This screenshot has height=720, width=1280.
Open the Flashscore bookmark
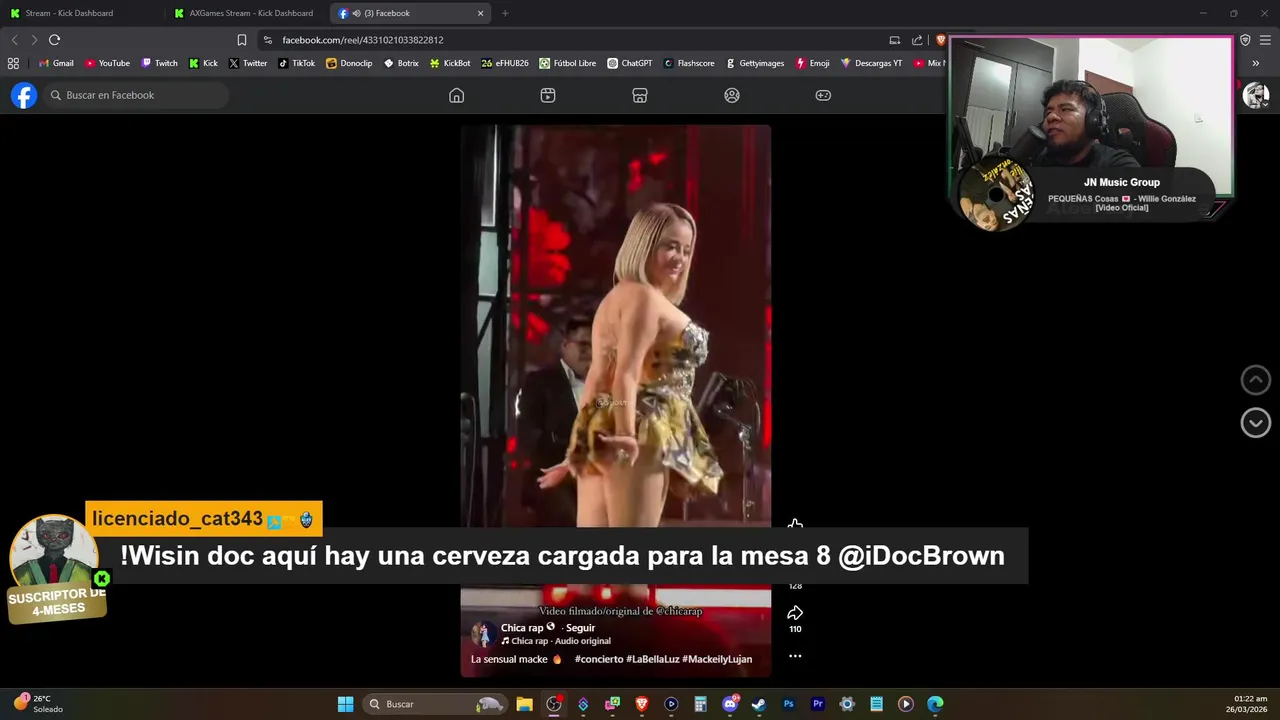[x=689, y=63]
